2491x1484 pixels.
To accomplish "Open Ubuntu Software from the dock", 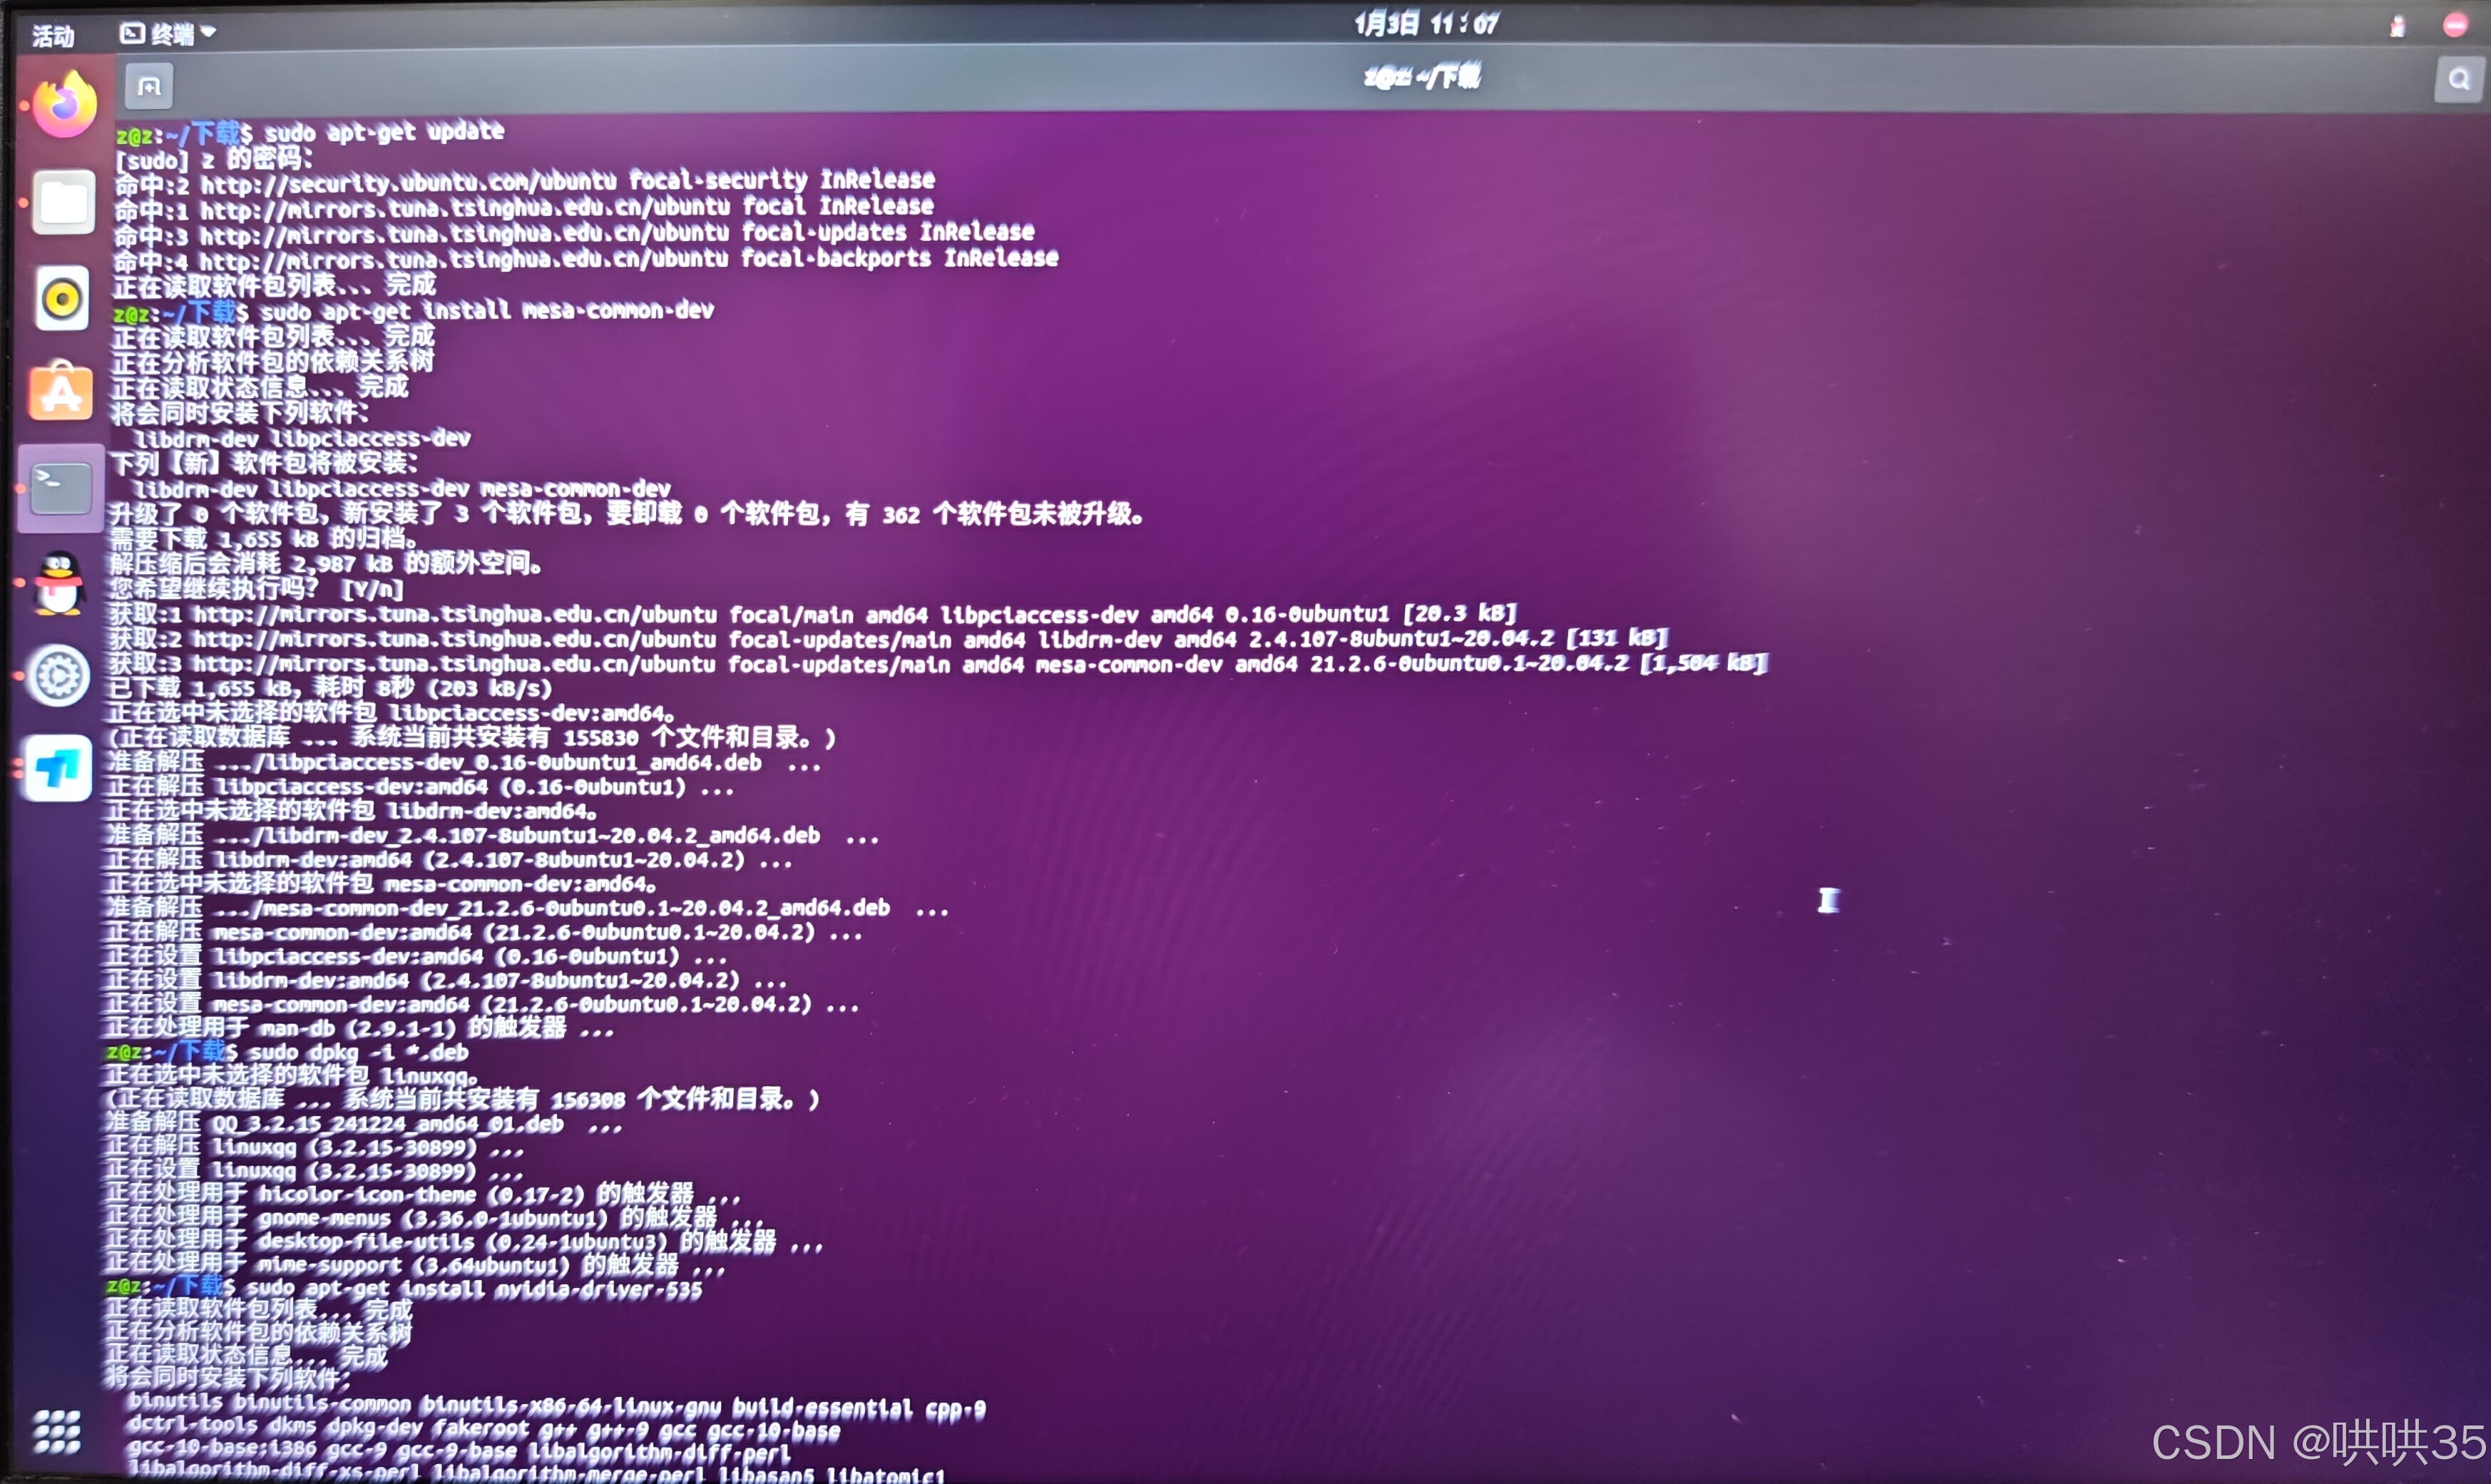I will [61, 392].
